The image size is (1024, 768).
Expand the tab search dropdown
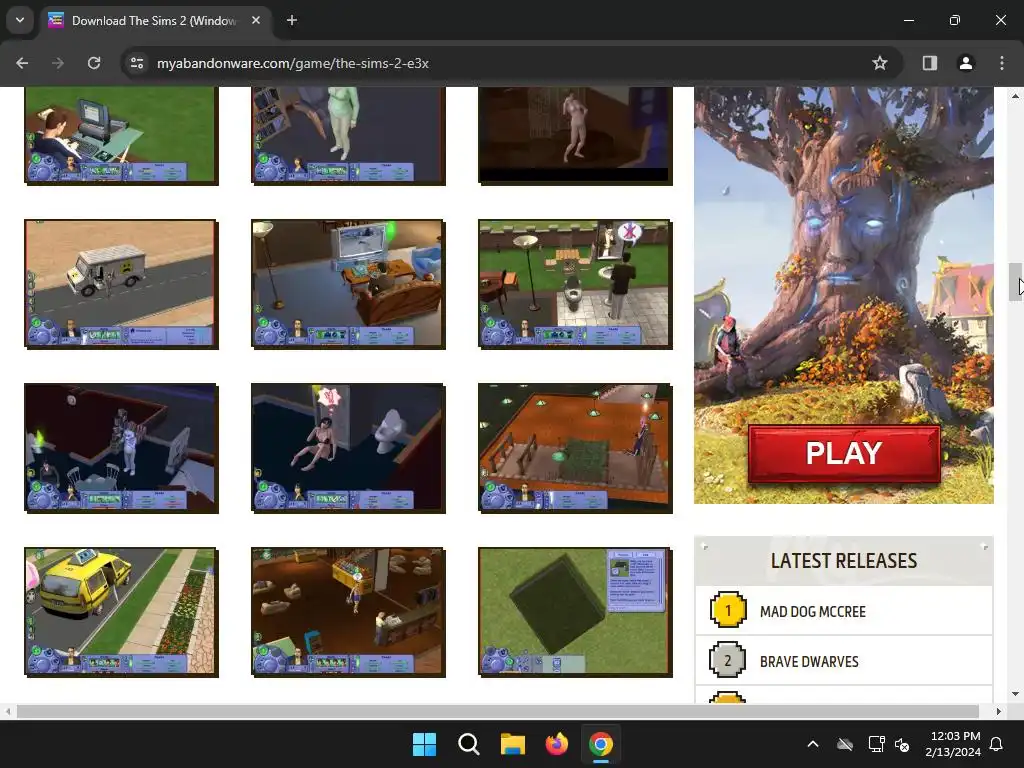(x=20, y=20)
